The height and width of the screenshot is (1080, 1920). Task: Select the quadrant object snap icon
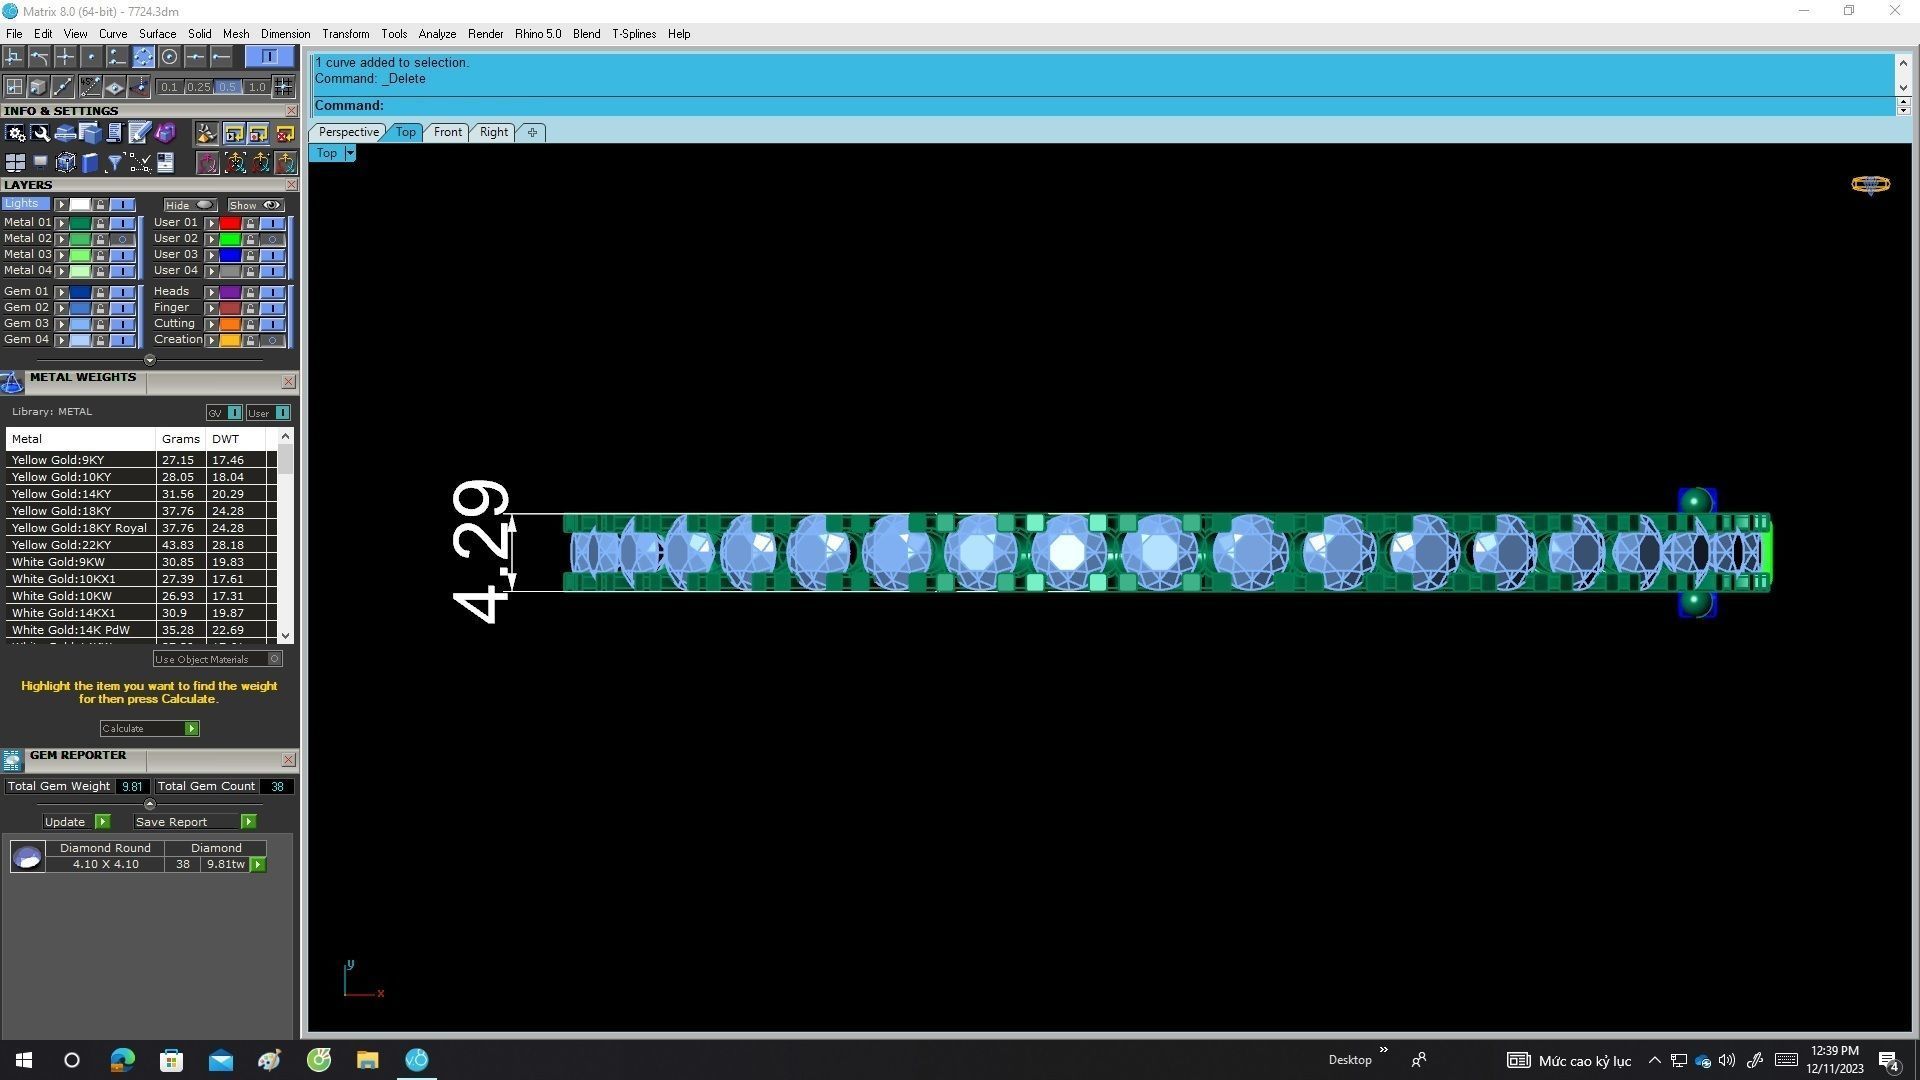point(143,57)
